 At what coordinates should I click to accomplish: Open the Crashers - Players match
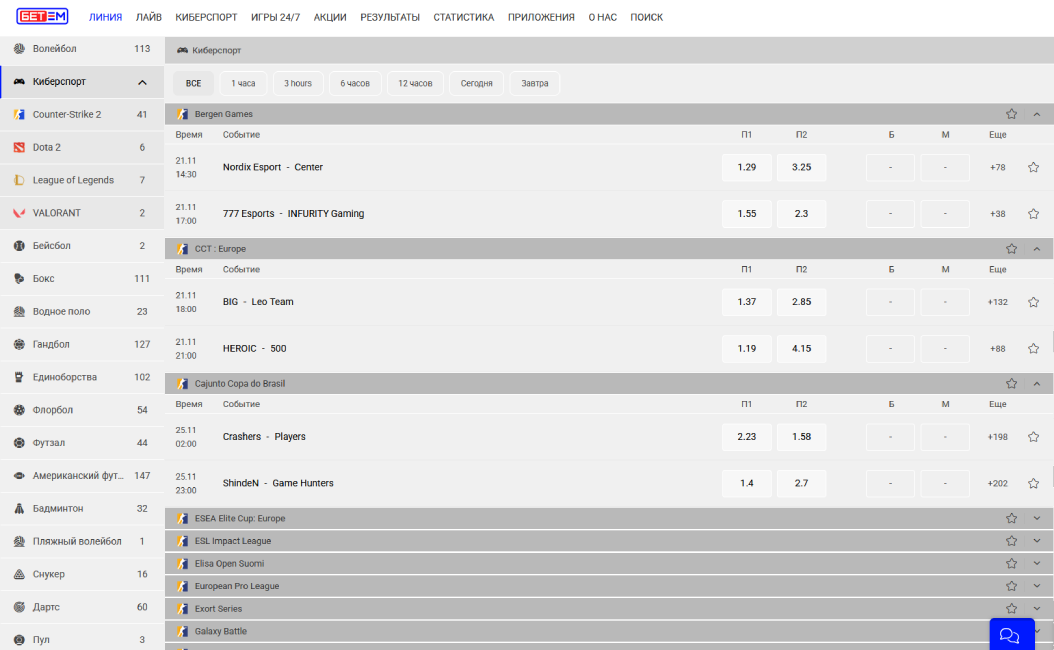click(x=264, y=437)
